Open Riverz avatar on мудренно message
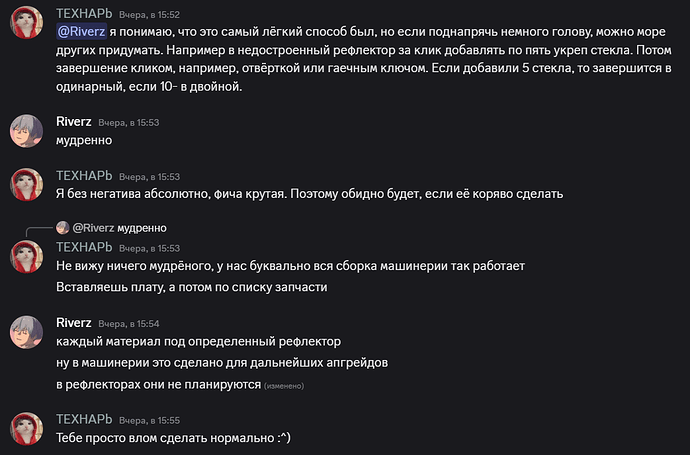 coord(26,131)
